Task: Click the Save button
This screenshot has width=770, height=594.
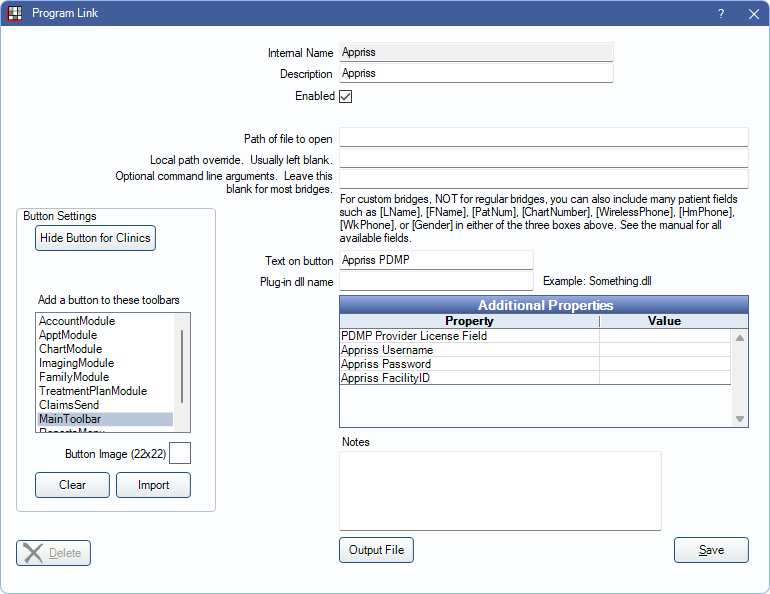Action: click(x=711, y=550)
